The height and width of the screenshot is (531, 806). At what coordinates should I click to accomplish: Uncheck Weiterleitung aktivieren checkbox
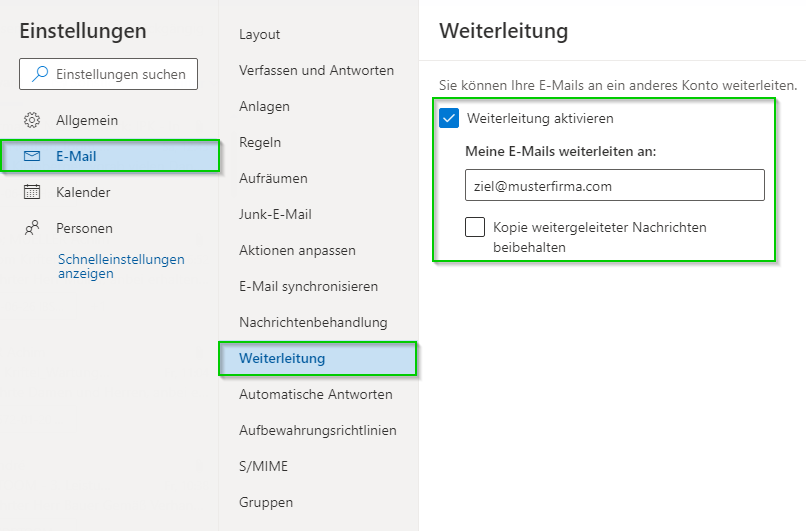[x=449, y=118]
